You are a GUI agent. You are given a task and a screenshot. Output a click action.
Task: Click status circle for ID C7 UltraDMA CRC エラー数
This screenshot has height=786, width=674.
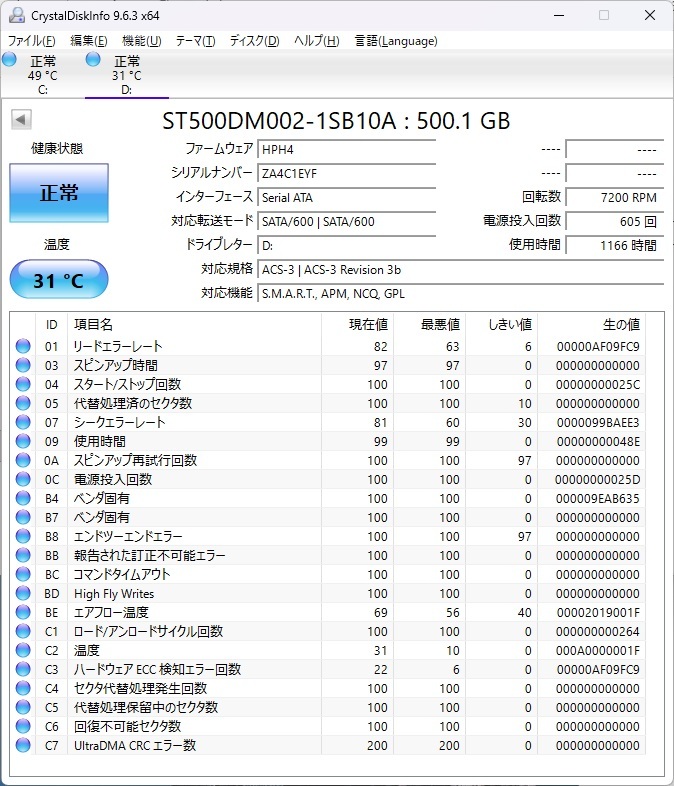pyautogui.click(x=23, y=745)
